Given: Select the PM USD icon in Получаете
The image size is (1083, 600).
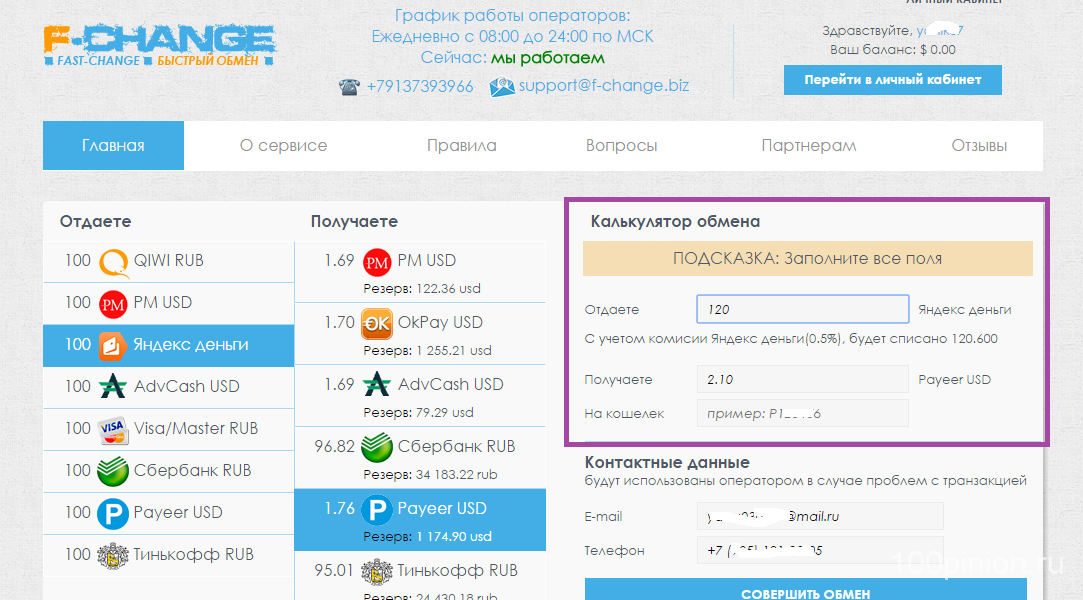Looking at the screenshot, I should point(377,262).
